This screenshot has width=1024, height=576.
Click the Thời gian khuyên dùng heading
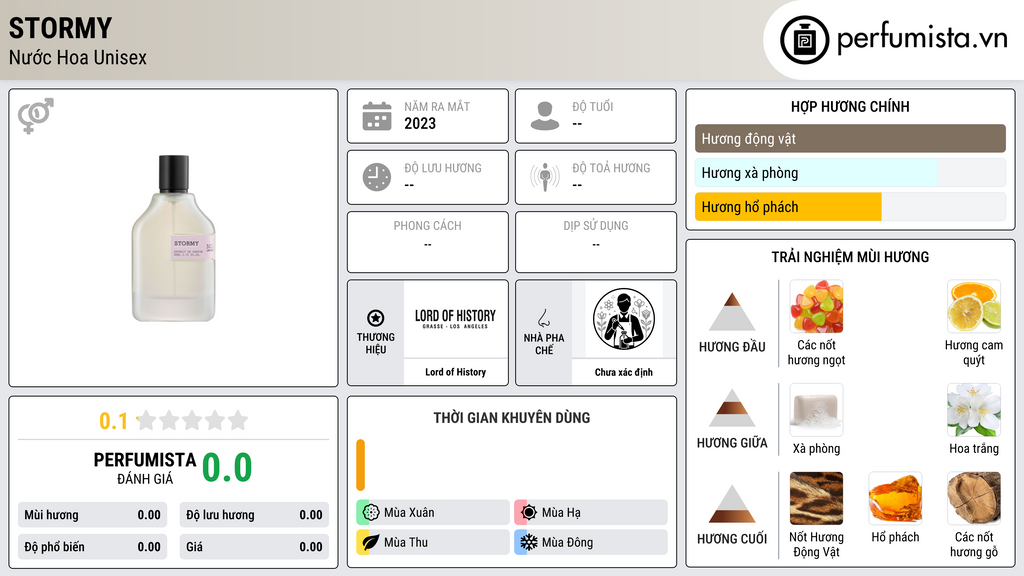tap(512, 417)
